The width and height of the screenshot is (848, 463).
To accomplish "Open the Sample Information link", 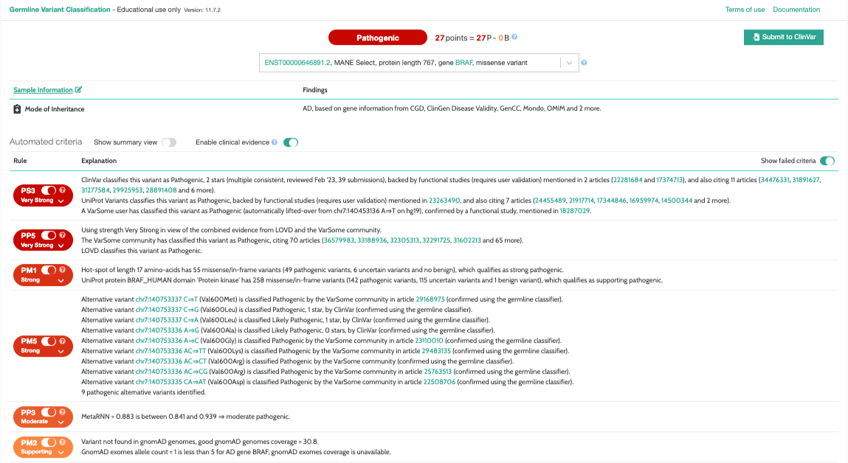I will [x=43, y=90].
